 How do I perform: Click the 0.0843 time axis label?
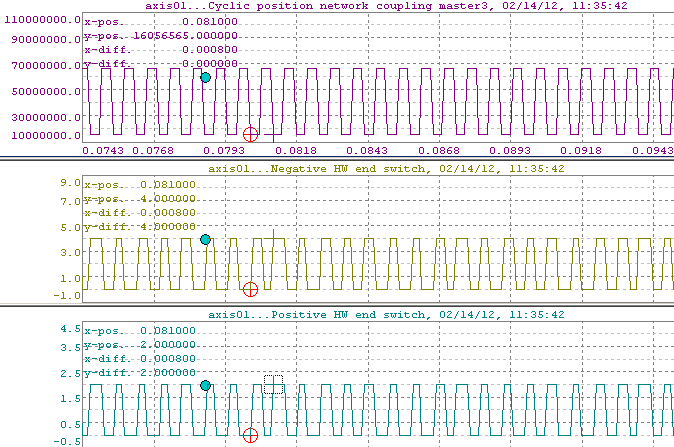[367, 151]
